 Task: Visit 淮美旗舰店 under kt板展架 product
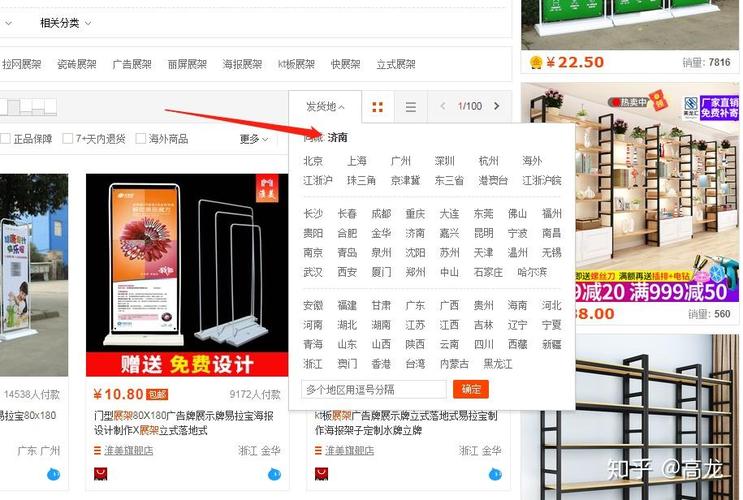click(349, 451)
